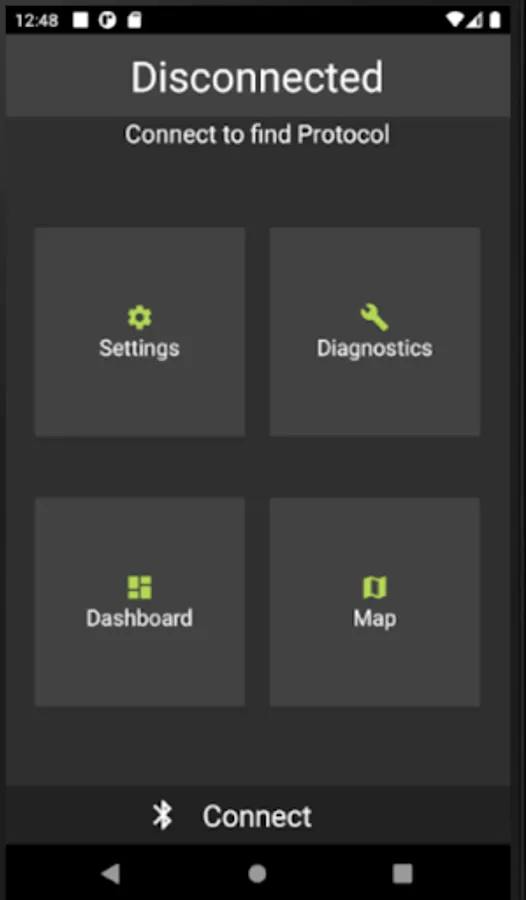The width and height of the screenshot is (526, 900).
Task: Open the Settings text label
Action: point(140,348)
